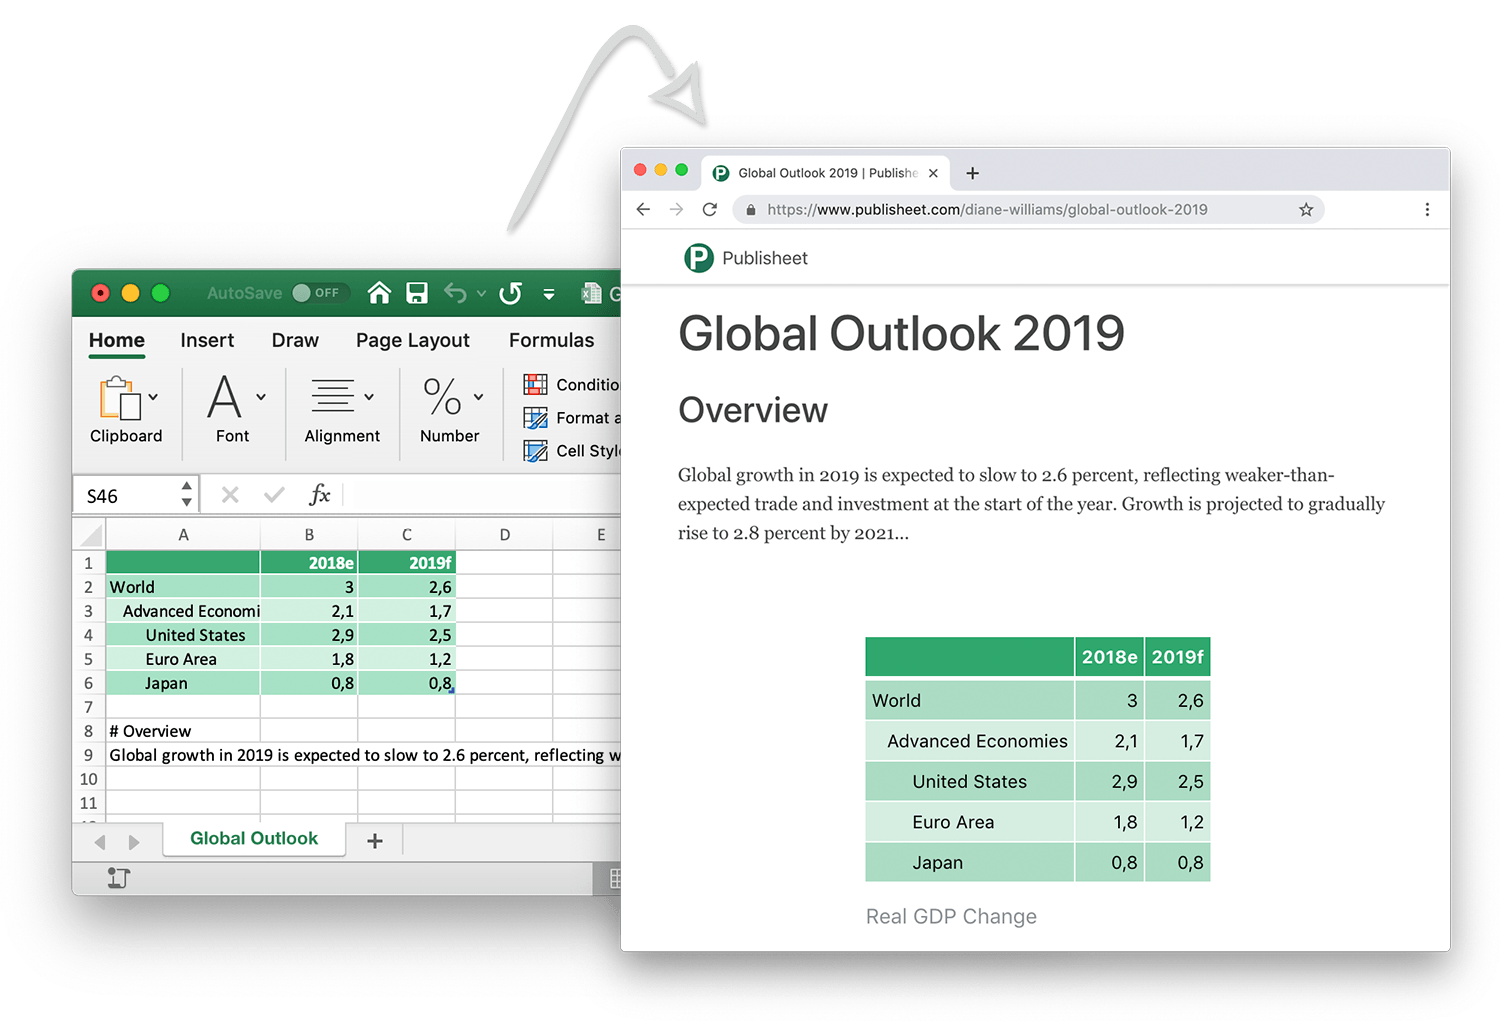The height and width of the screenshot is (1021, 1500).
Task: Toggle the AutoSave switch
Action: click(317, 293)
